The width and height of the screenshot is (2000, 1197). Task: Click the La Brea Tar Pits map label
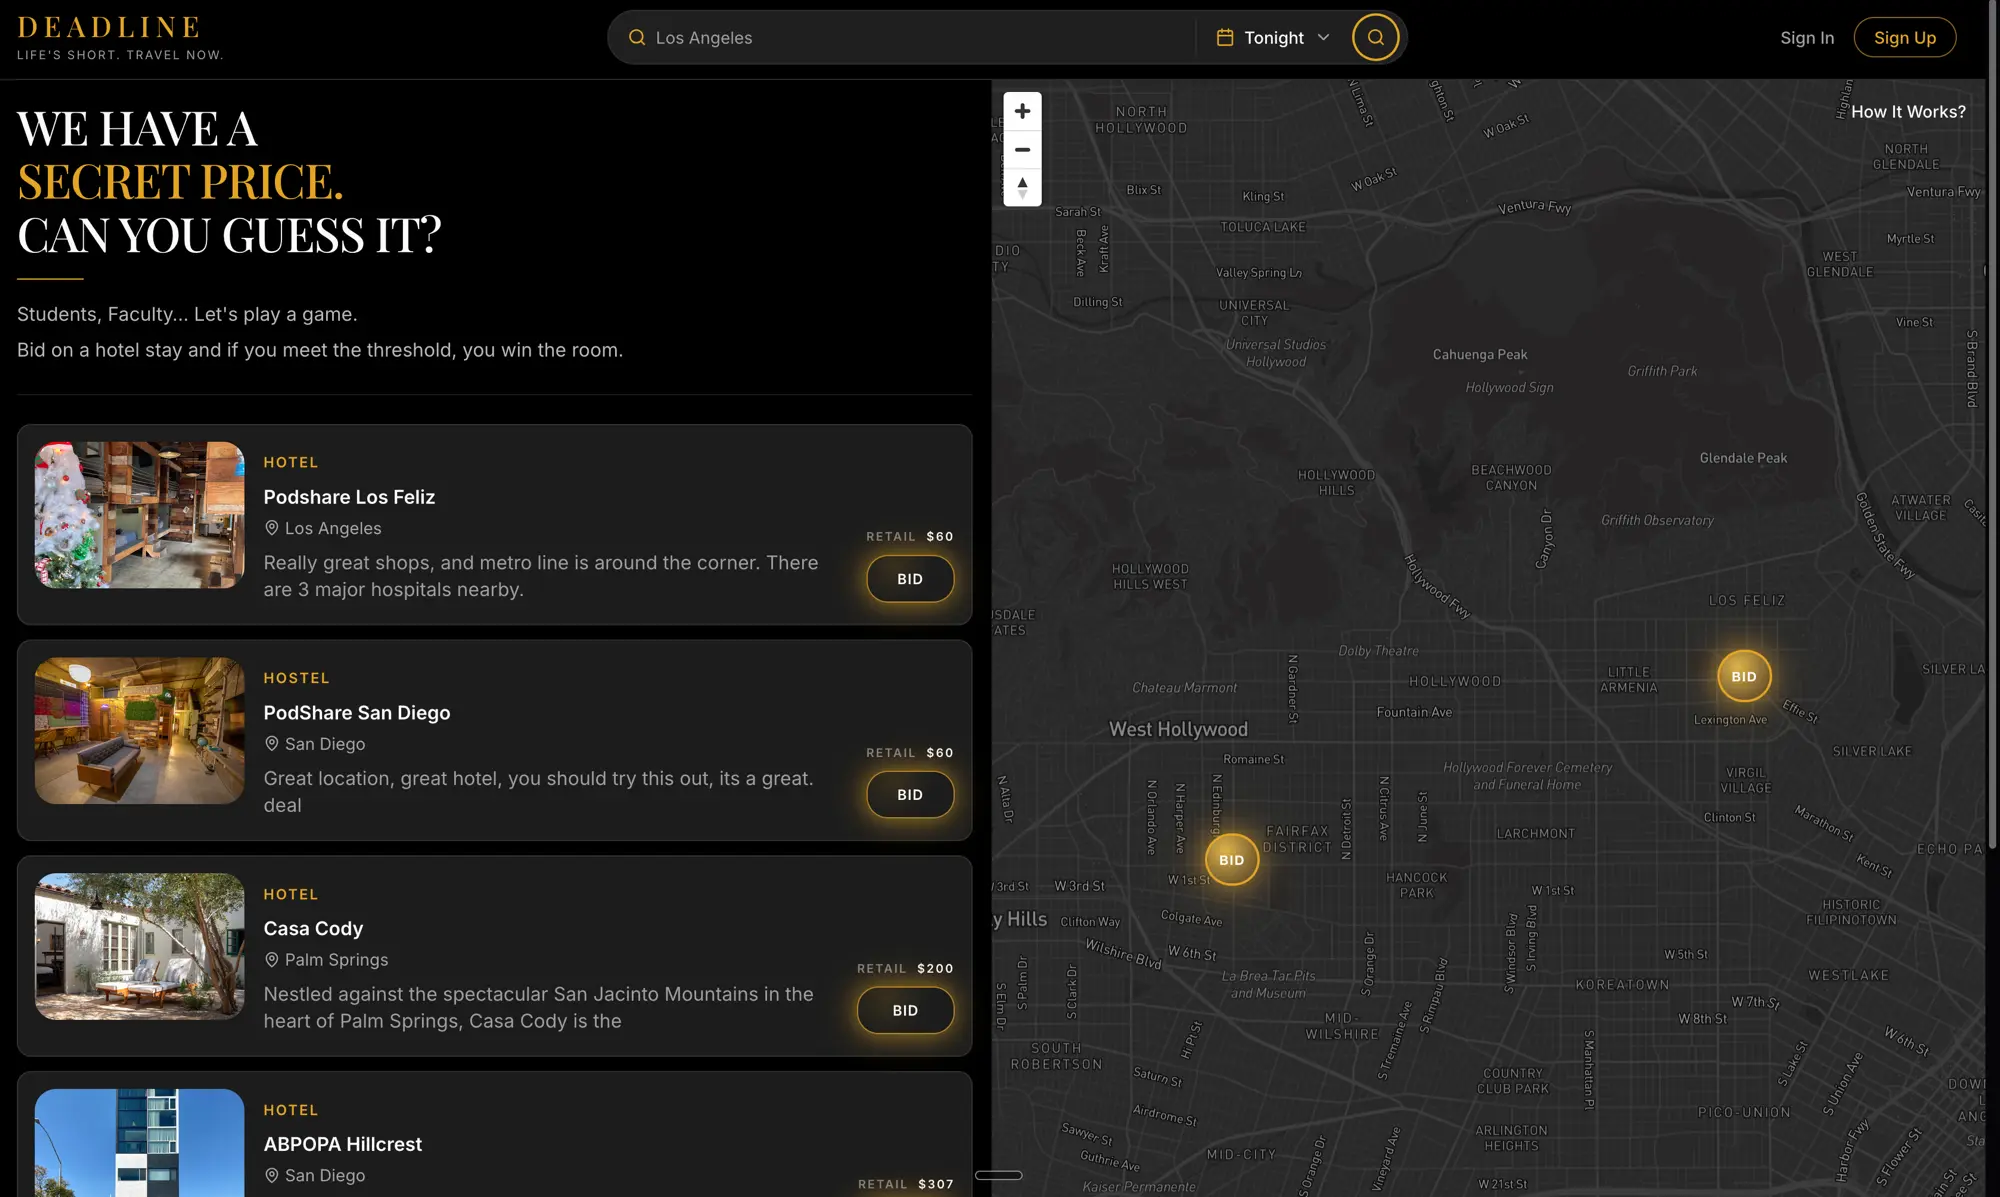pos(1268,984)
